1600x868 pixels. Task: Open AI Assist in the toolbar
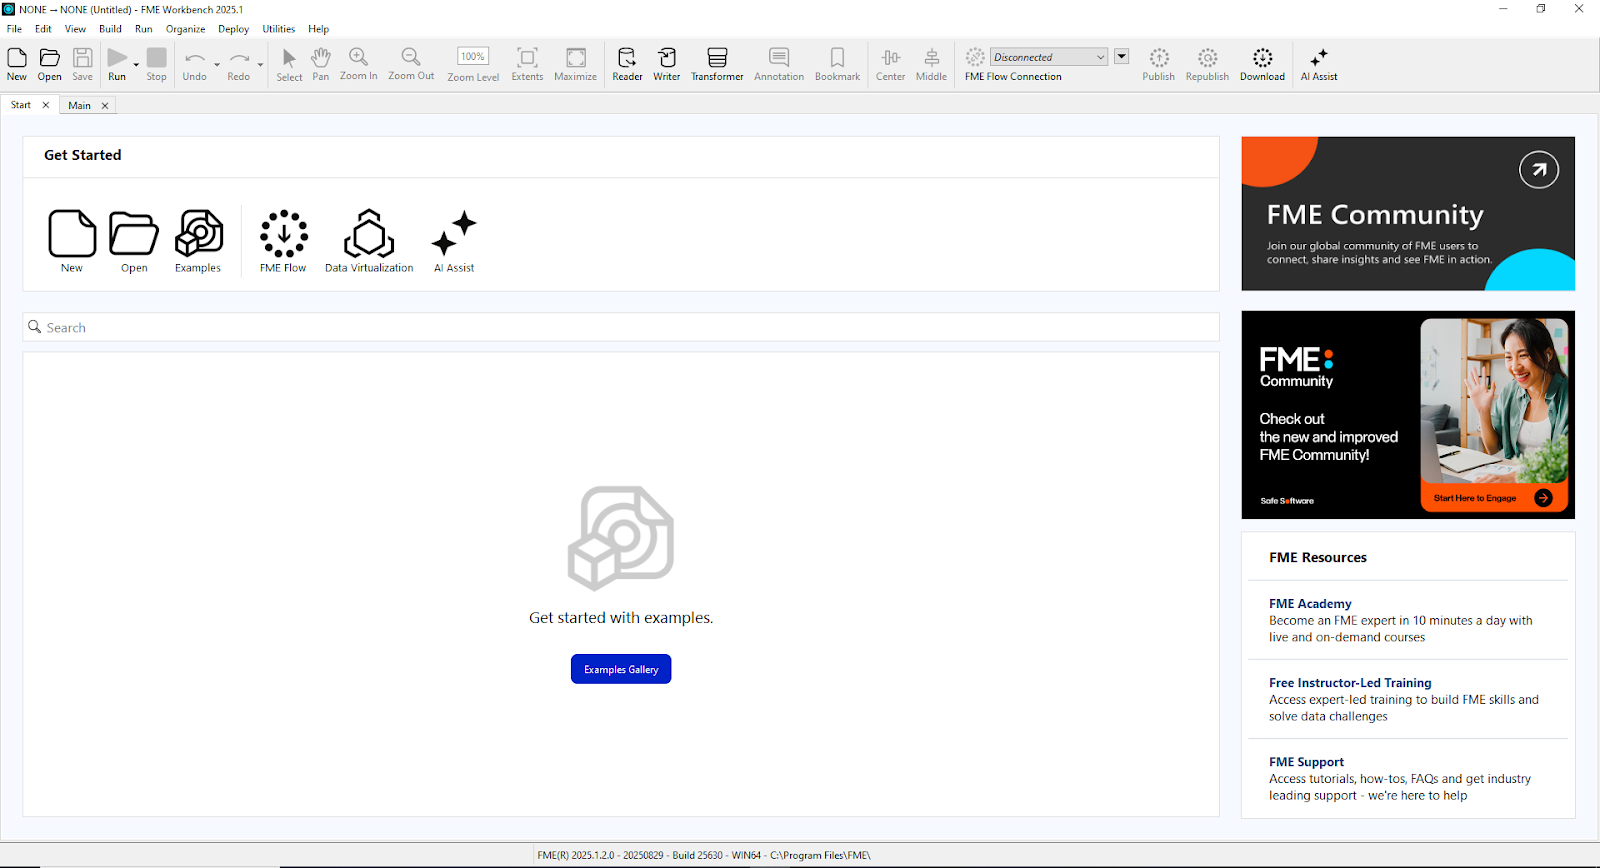click(1318, 64)
